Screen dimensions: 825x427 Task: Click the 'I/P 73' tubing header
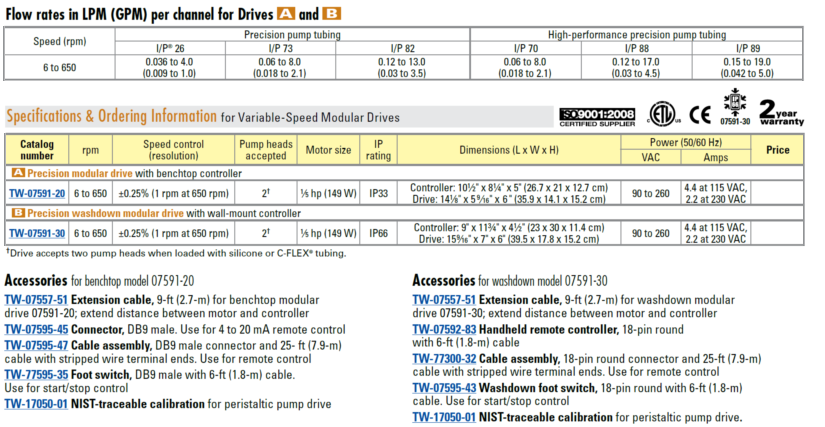tap(280, 48)
